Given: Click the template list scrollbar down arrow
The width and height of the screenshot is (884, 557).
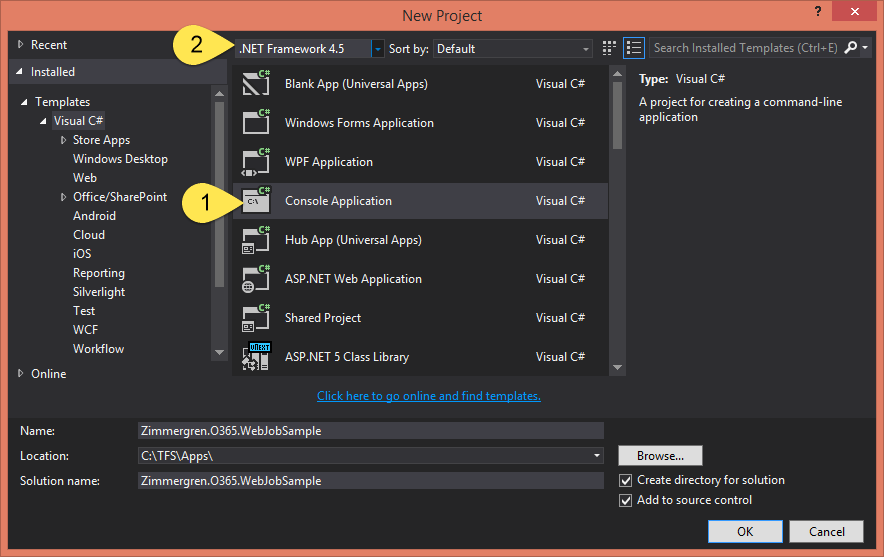Looking at the screenshot, I should coord(617,368).
